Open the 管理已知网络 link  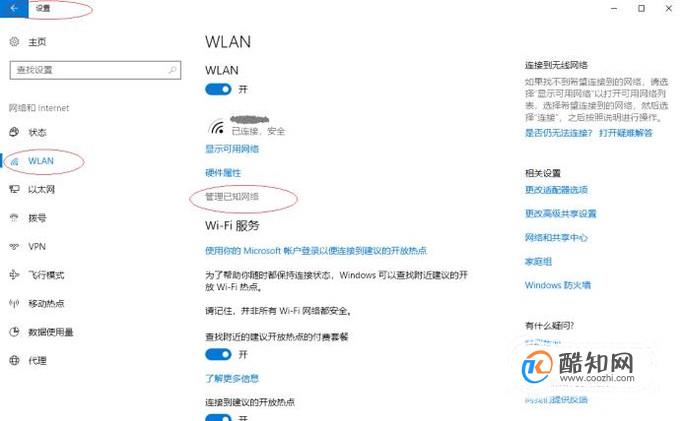232,197
